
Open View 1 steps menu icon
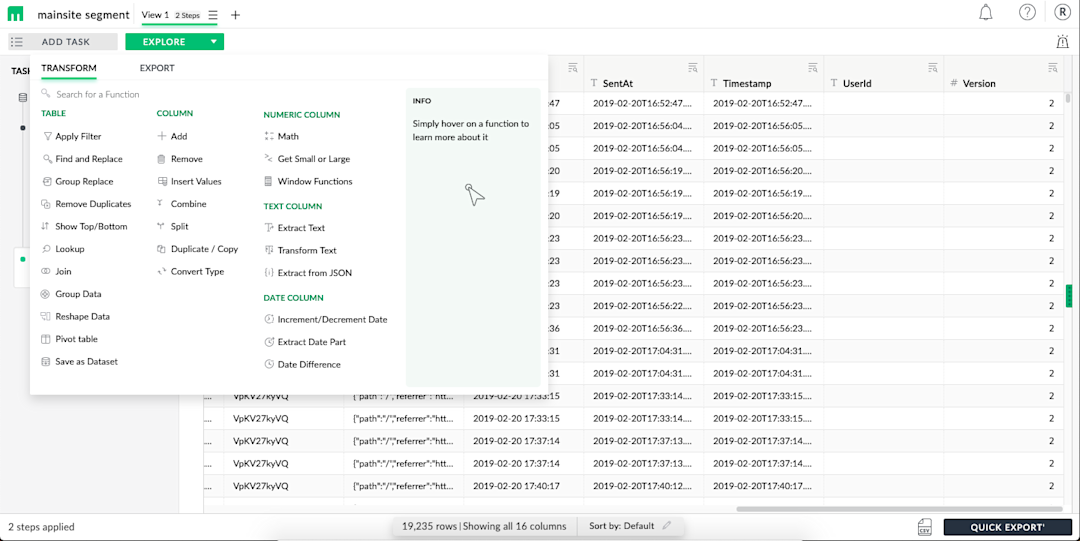(213, 14)
